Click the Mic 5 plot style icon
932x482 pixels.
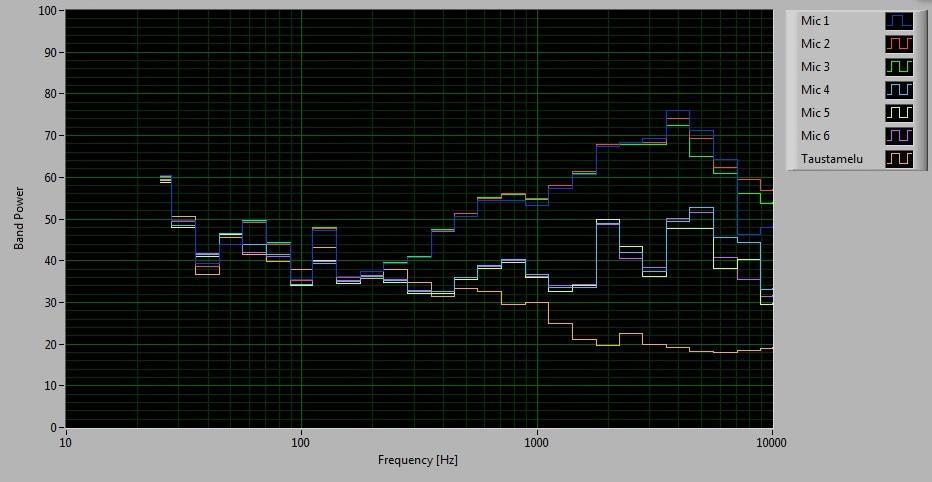pyautogui.click(x=898, y=112)
